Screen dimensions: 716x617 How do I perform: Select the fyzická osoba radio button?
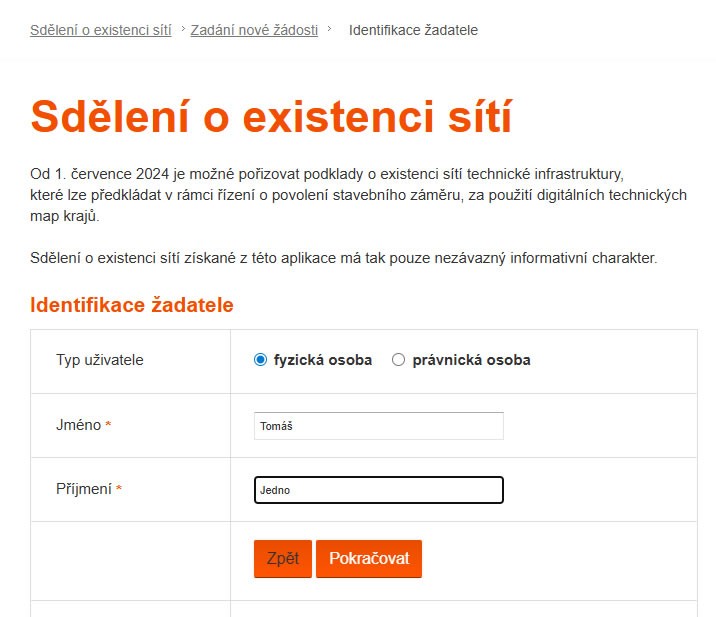pos(261,360)
